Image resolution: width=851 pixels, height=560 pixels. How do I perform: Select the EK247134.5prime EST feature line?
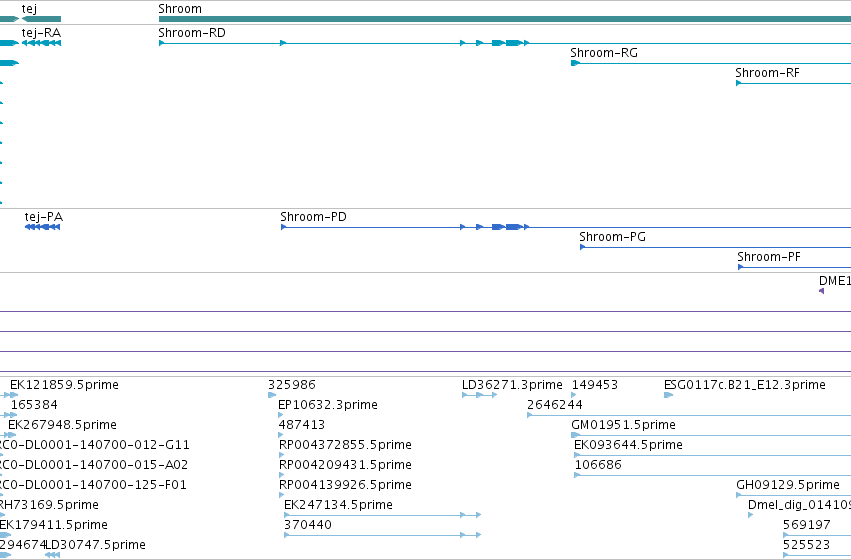tap(383, 515)
